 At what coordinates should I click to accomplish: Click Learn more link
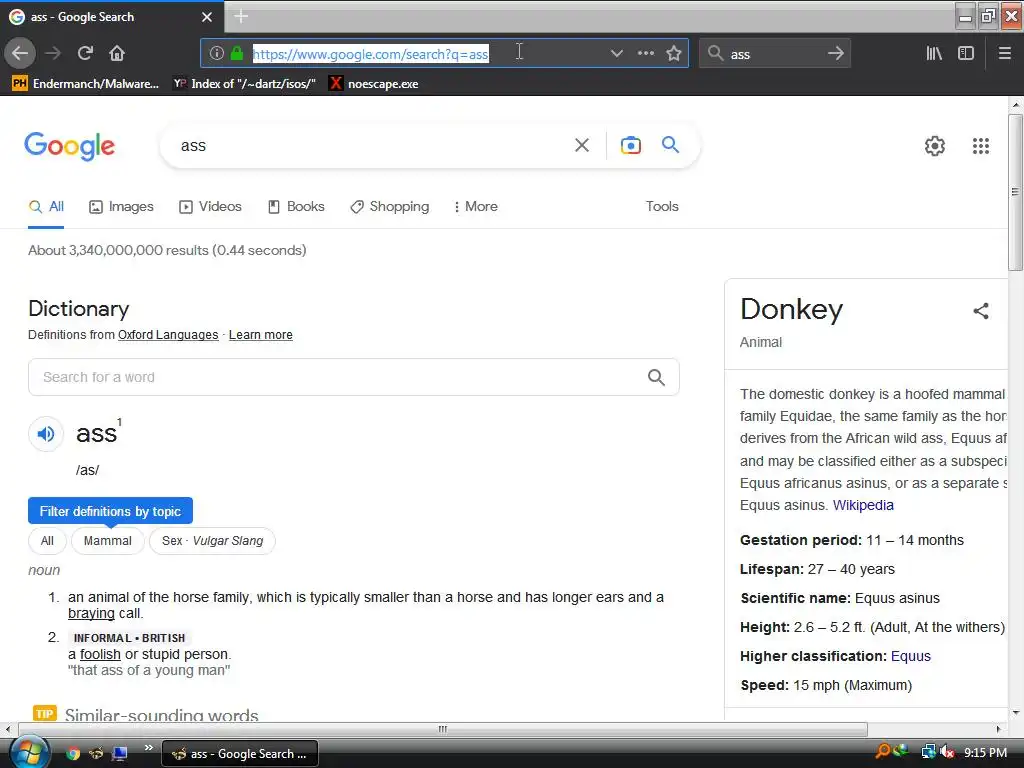(261, 334)
